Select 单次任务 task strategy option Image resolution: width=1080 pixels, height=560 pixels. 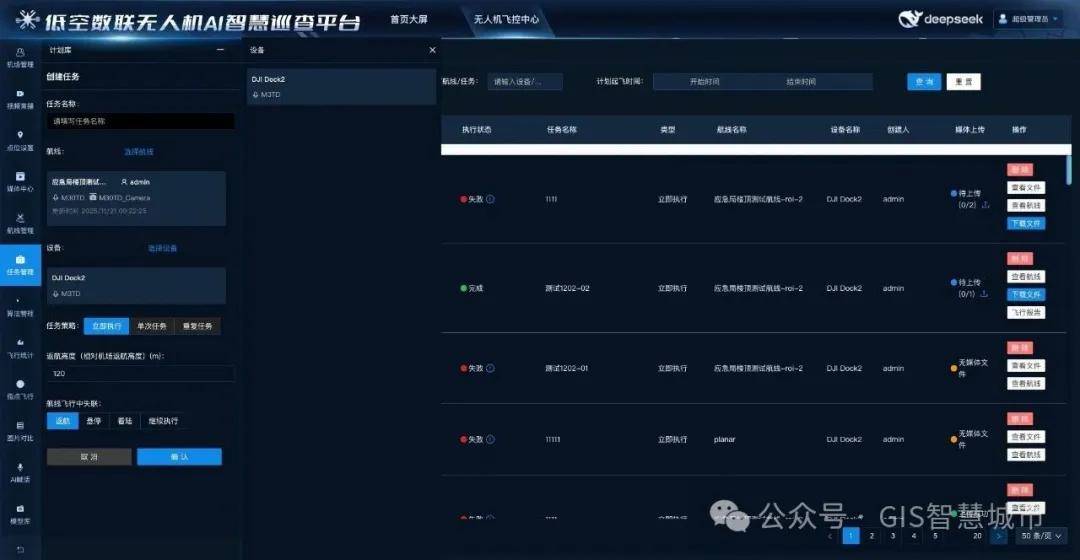click(x=151, y=326)
